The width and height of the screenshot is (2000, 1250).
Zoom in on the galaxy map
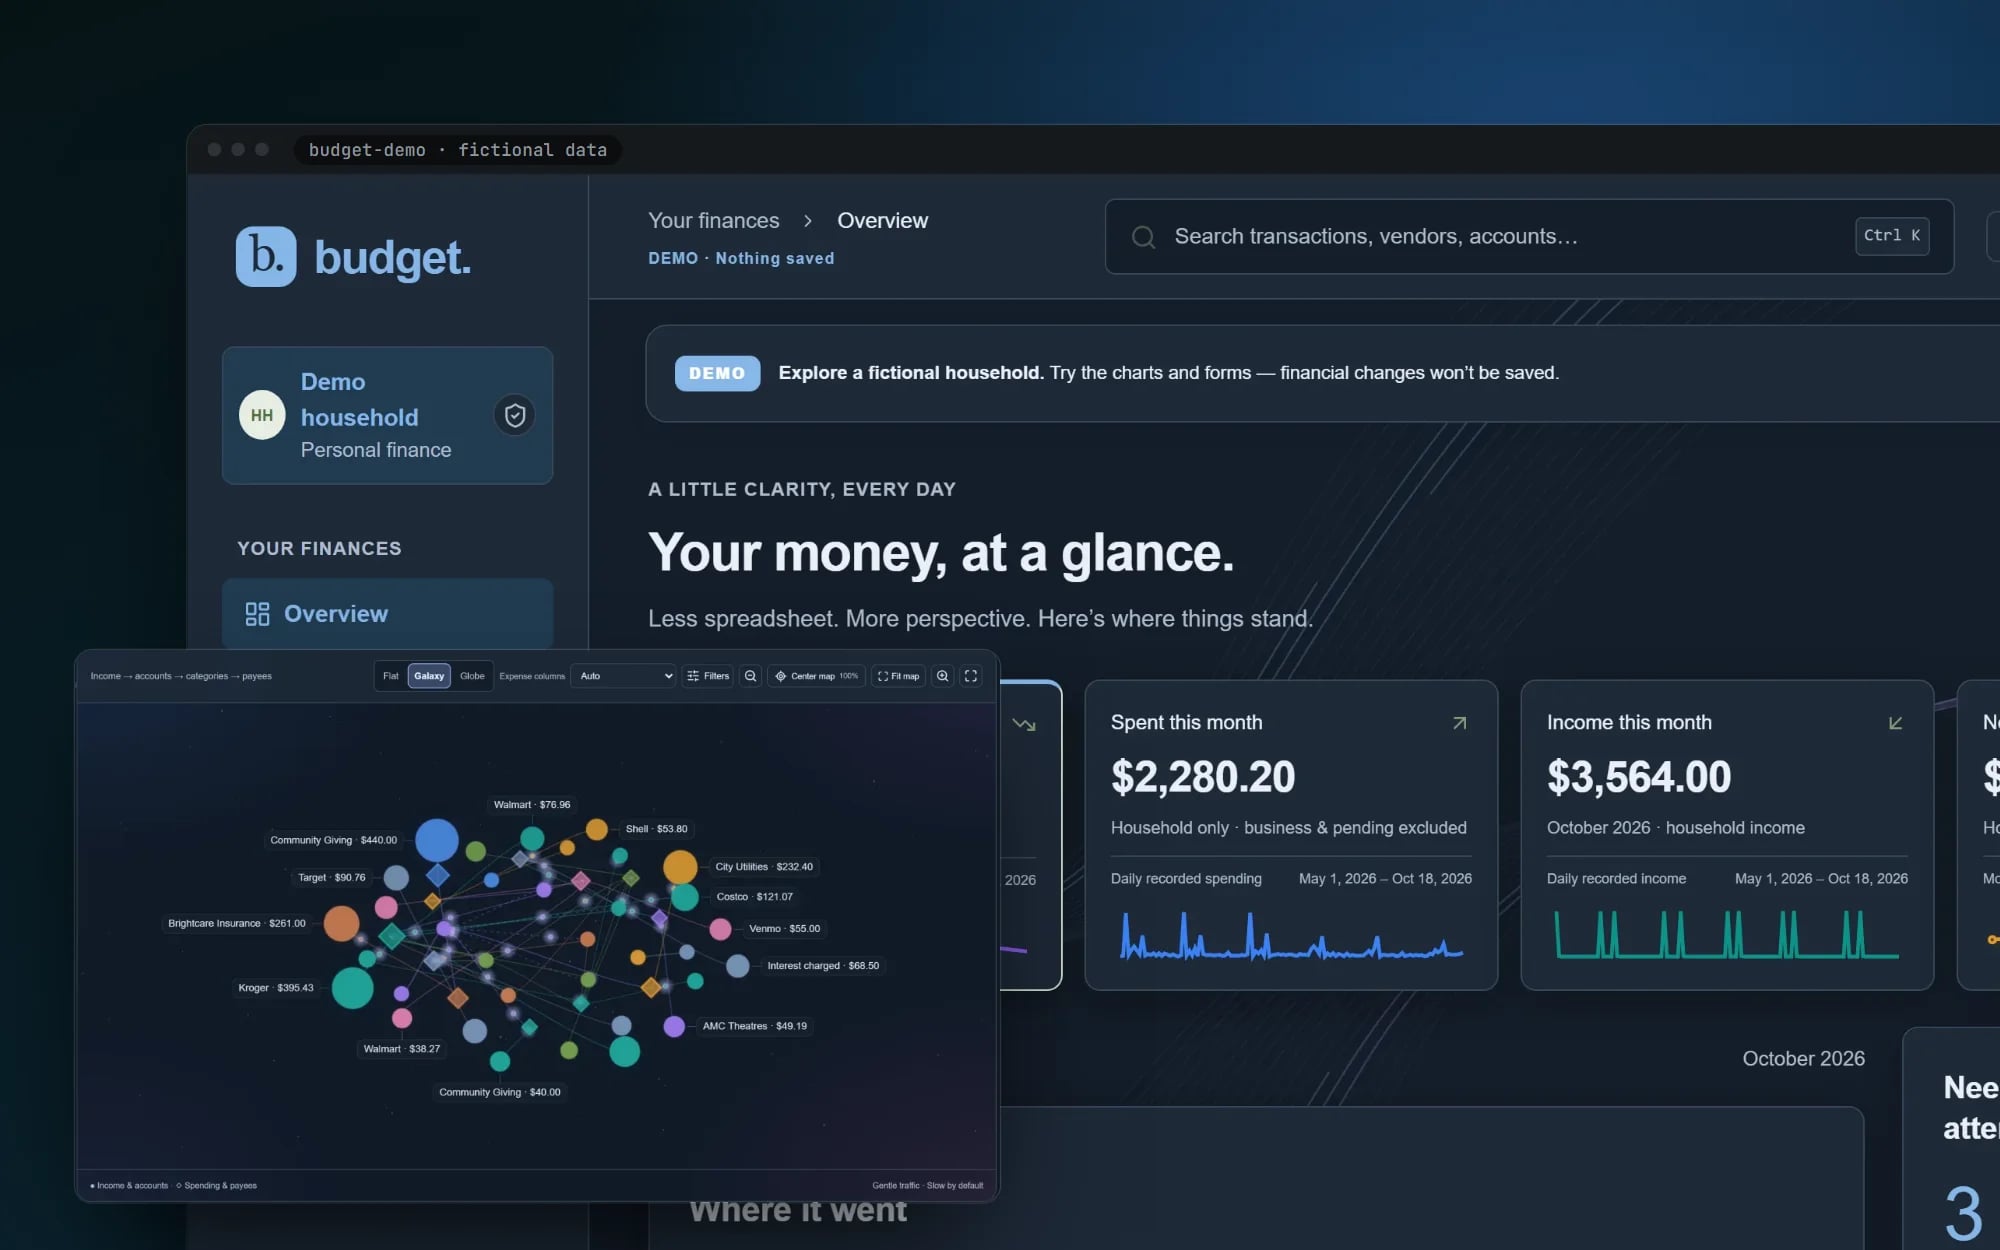942,676
